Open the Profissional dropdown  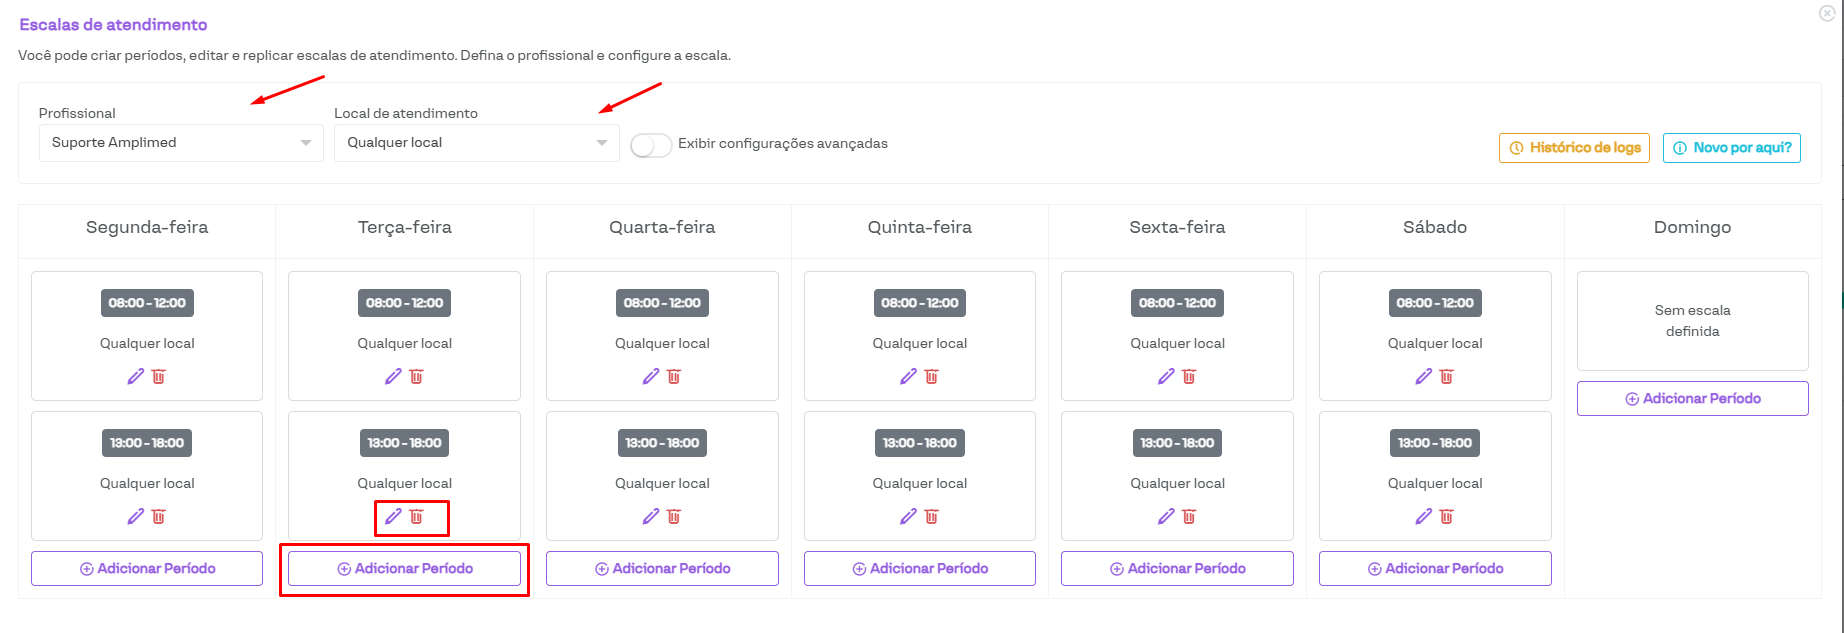coord(181,143)
